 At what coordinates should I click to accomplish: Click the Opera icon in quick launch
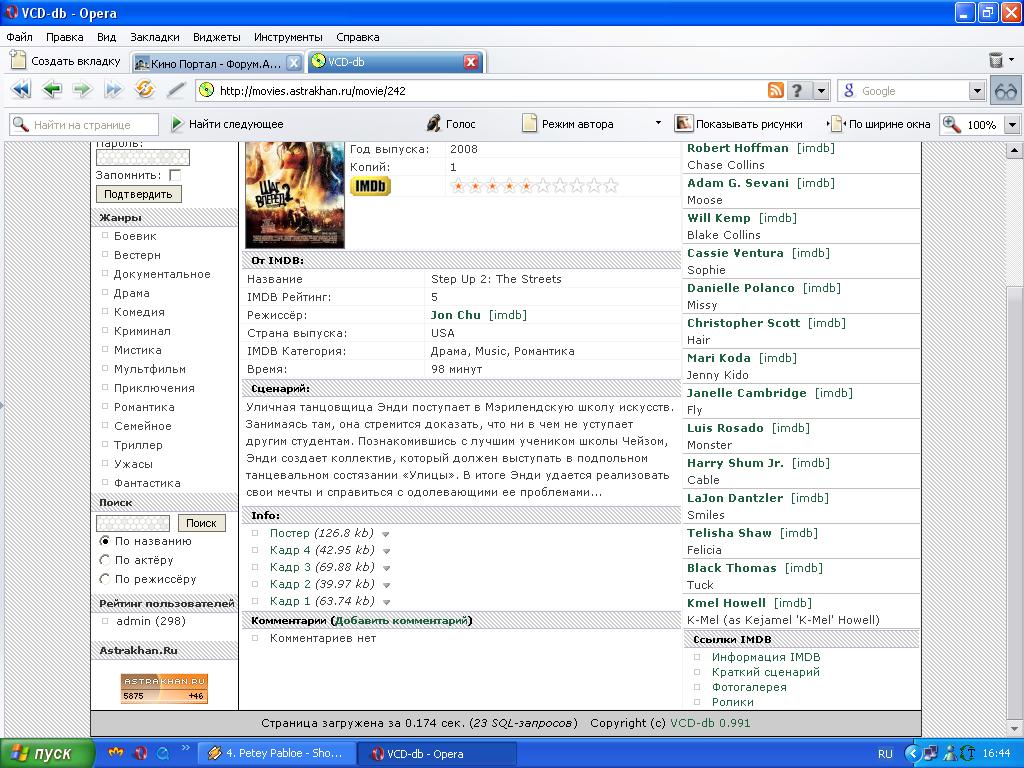(x=140, y=753)
